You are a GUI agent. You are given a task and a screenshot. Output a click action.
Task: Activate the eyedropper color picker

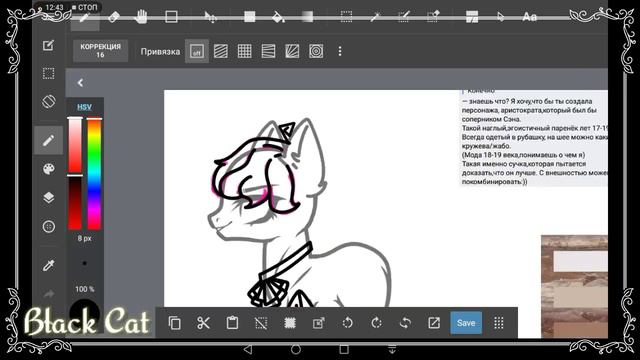[49, 265]
